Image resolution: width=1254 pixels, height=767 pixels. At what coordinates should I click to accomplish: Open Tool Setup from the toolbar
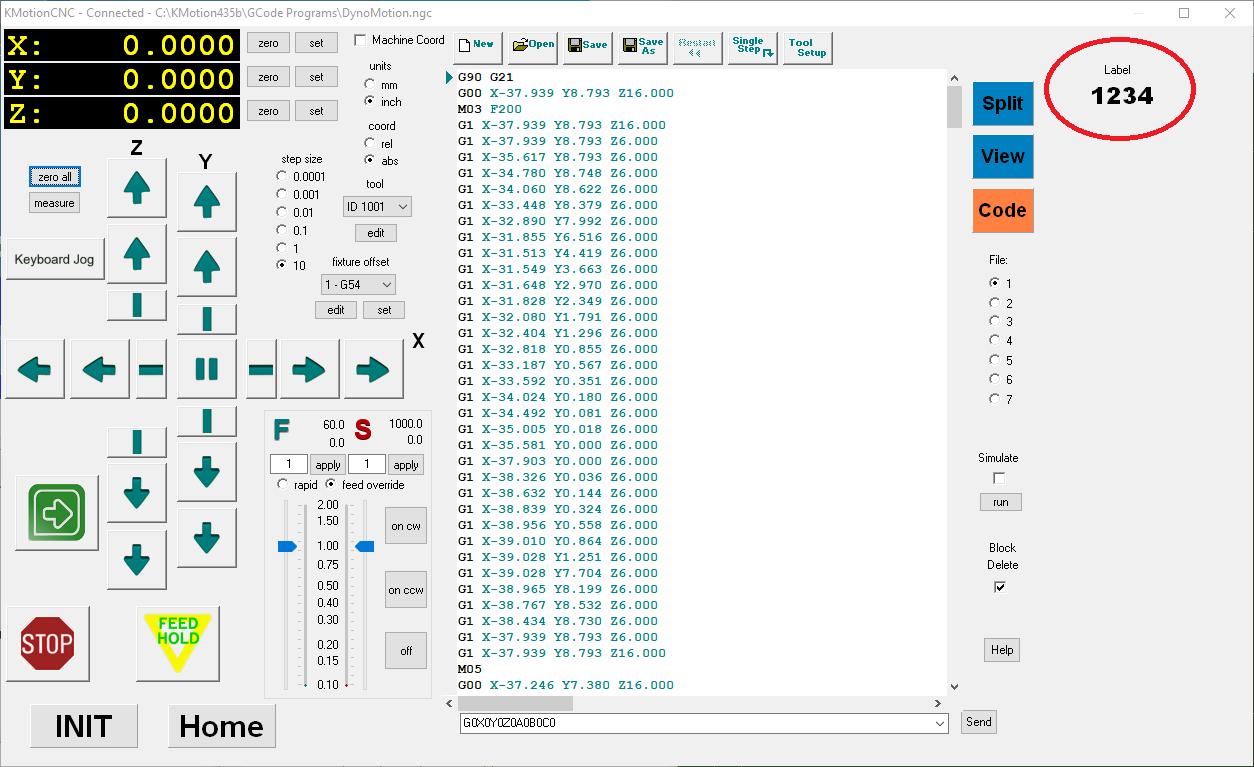[807, 46]
